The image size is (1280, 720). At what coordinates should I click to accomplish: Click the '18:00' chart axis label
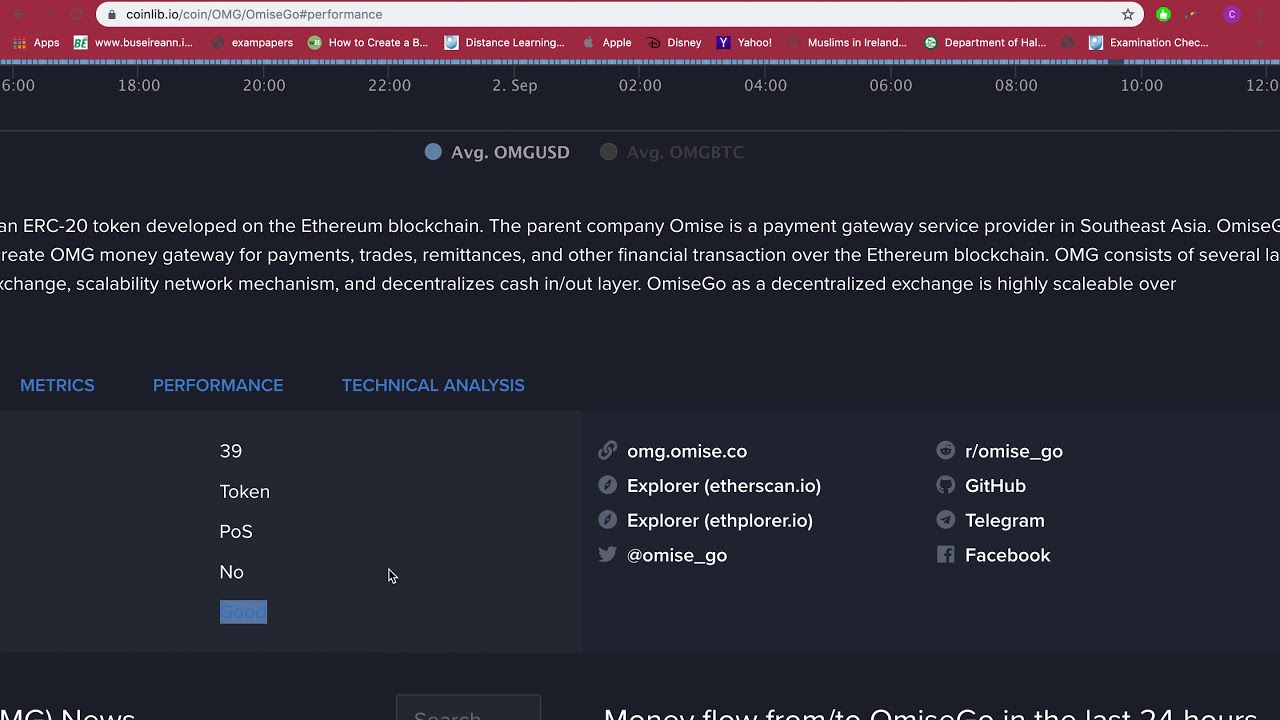pos(139,86)
